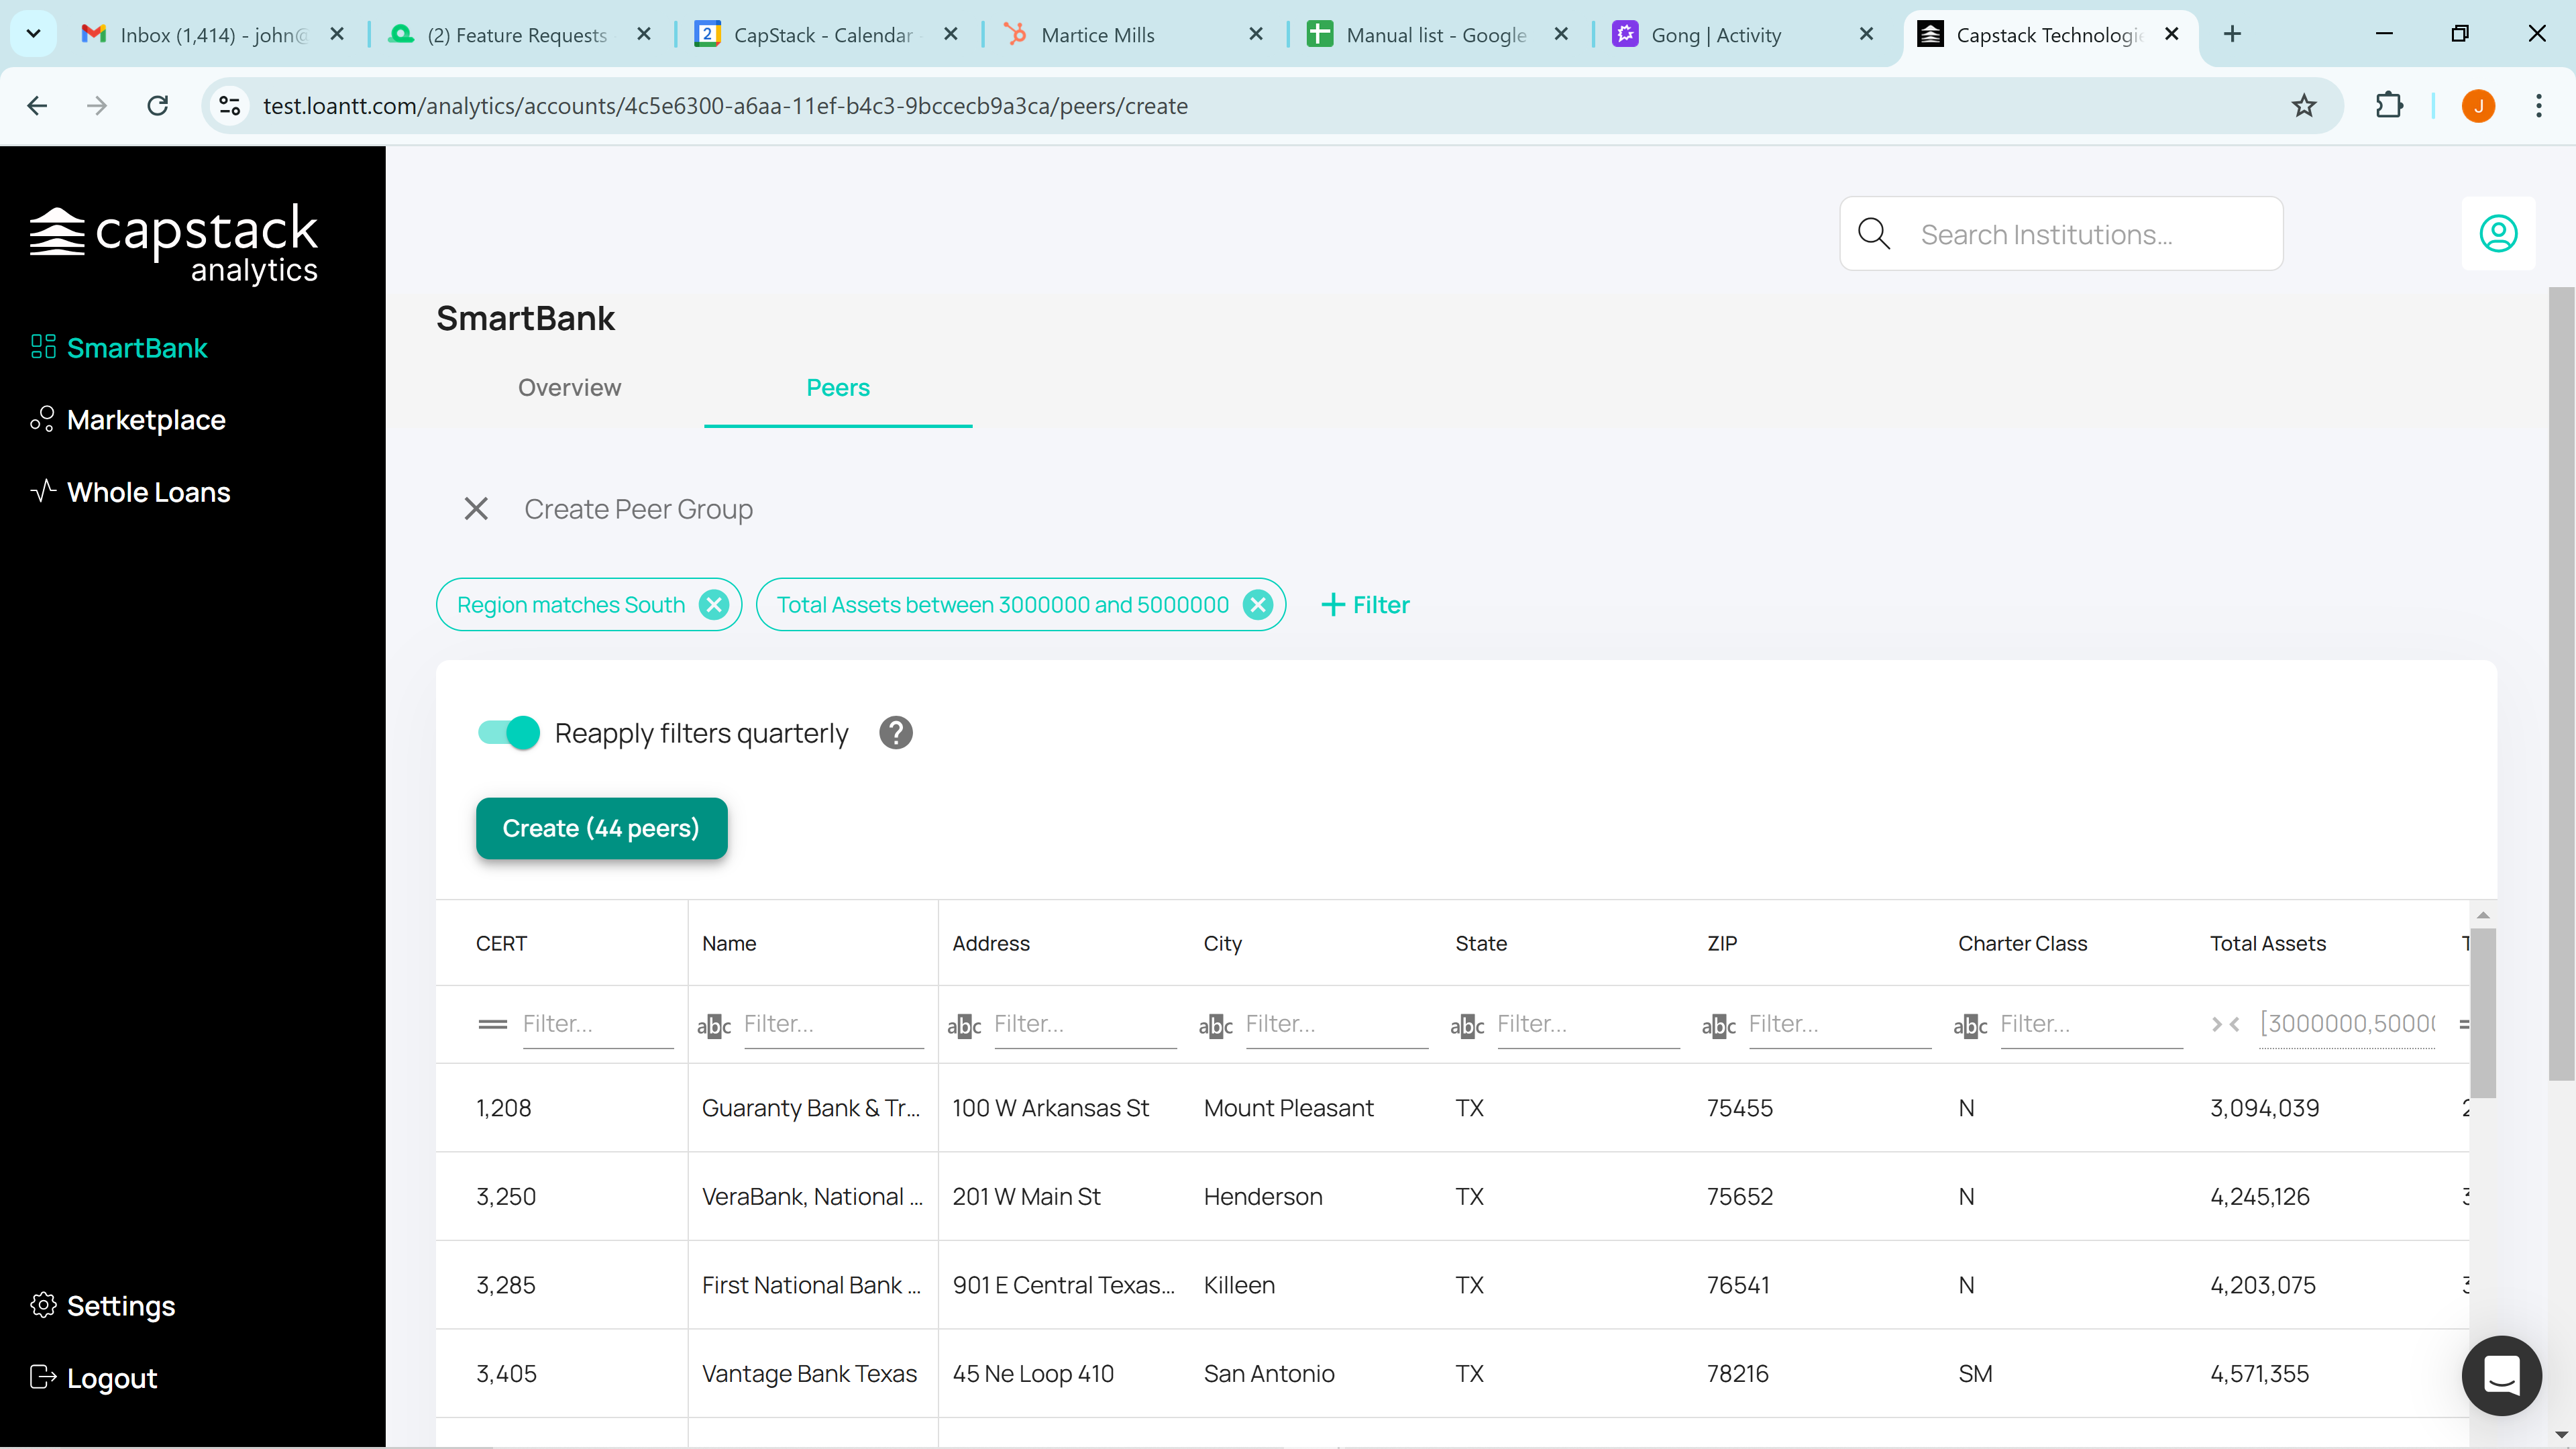Open Marketplace in the sidebar
Screen dimensions: 2576x1449
click(x=128, y=419)
